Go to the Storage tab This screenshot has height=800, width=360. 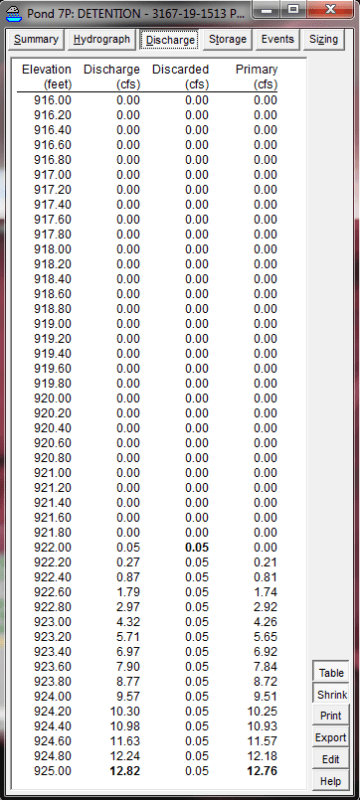pyautogui.click(x=227, y=40)
